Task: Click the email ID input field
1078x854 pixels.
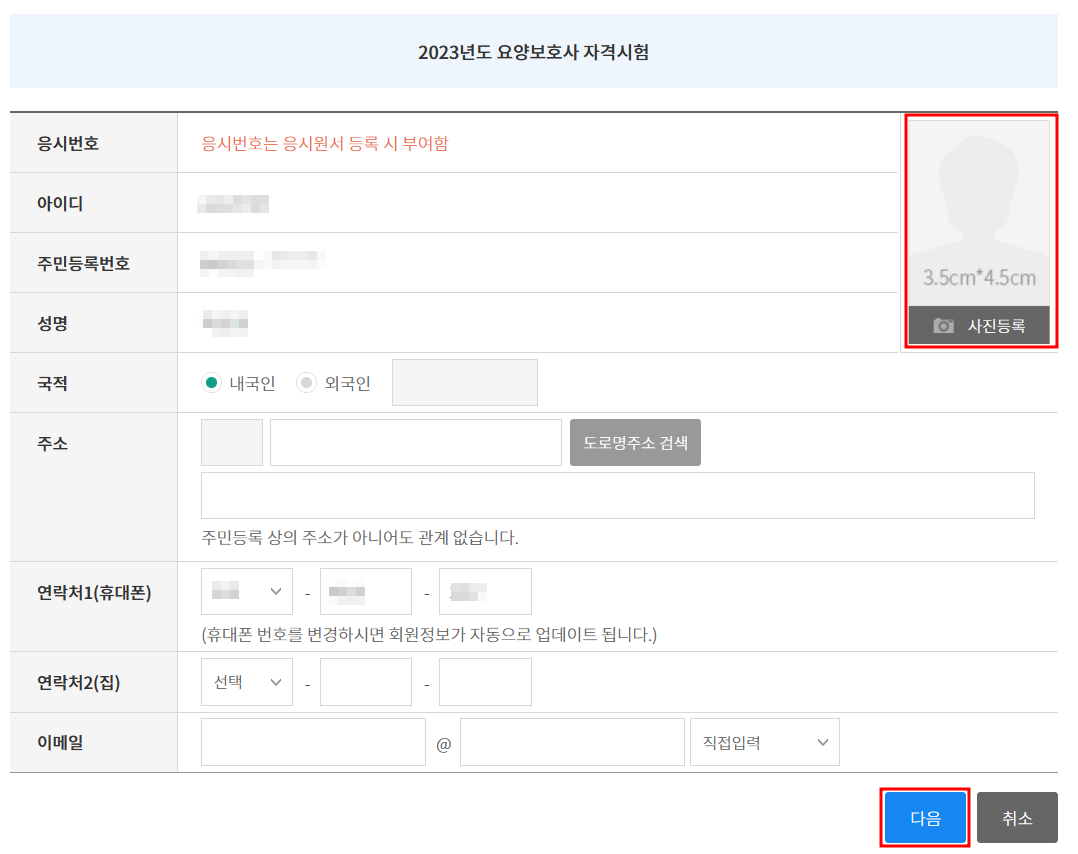Action: 313,742
